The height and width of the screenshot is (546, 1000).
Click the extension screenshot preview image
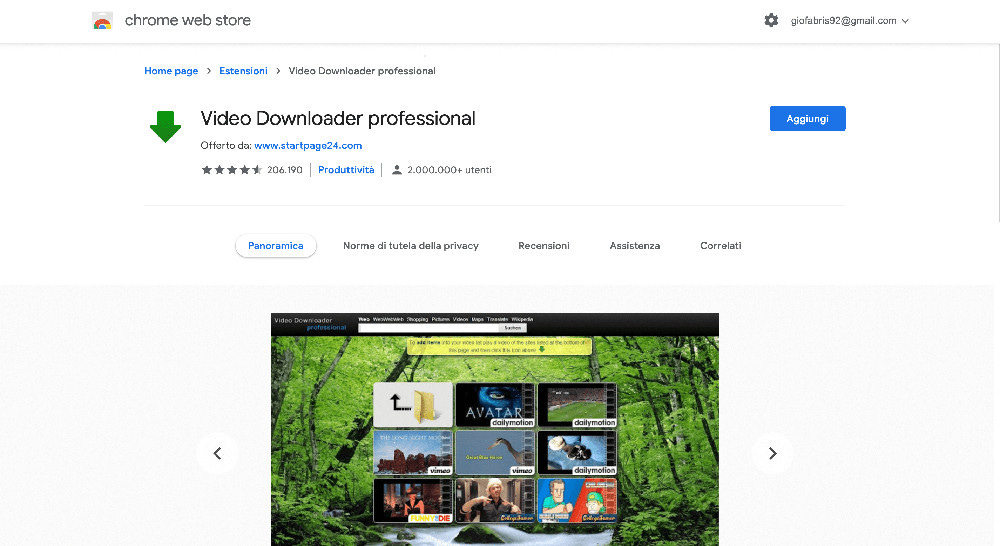pos(495,429)
